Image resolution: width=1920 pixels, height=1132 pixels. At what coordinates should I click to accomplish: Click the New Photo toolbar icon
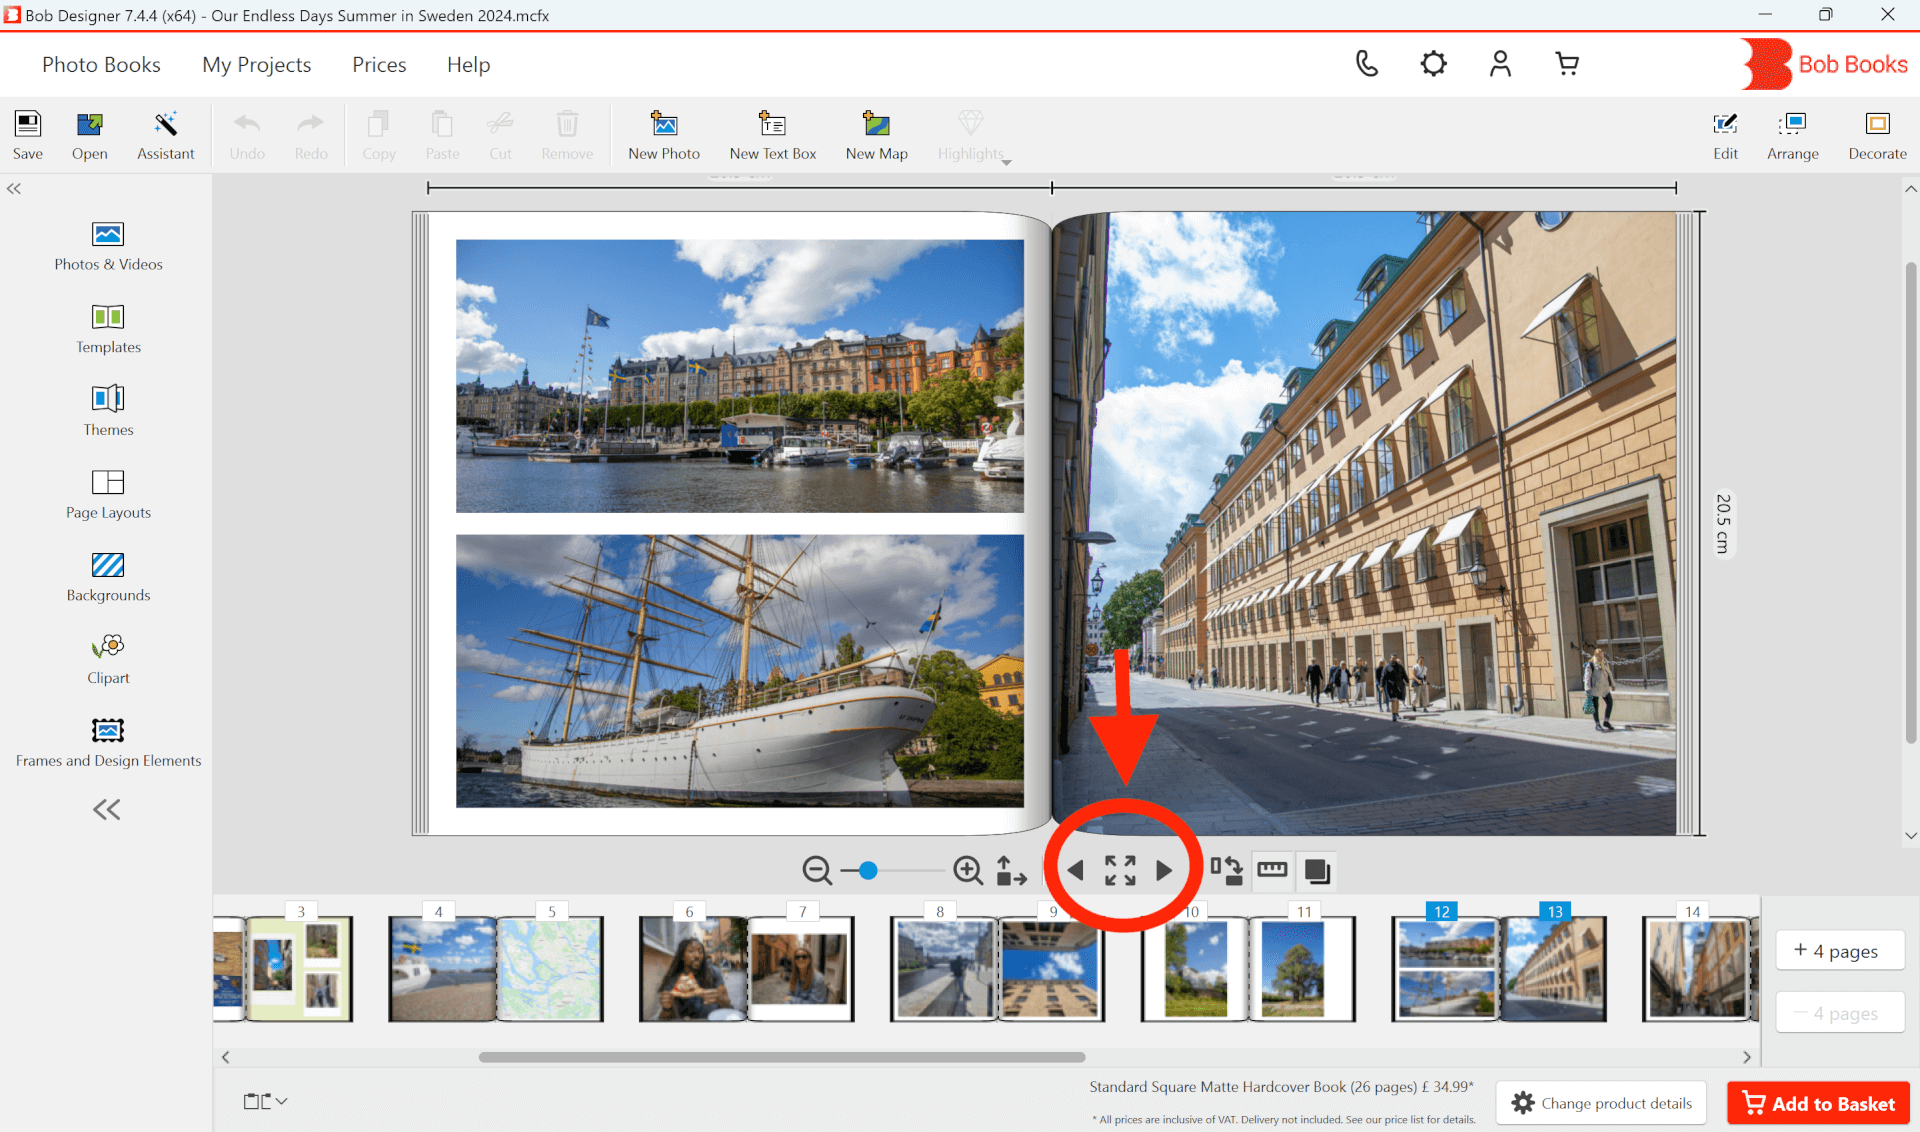(663, 134)
